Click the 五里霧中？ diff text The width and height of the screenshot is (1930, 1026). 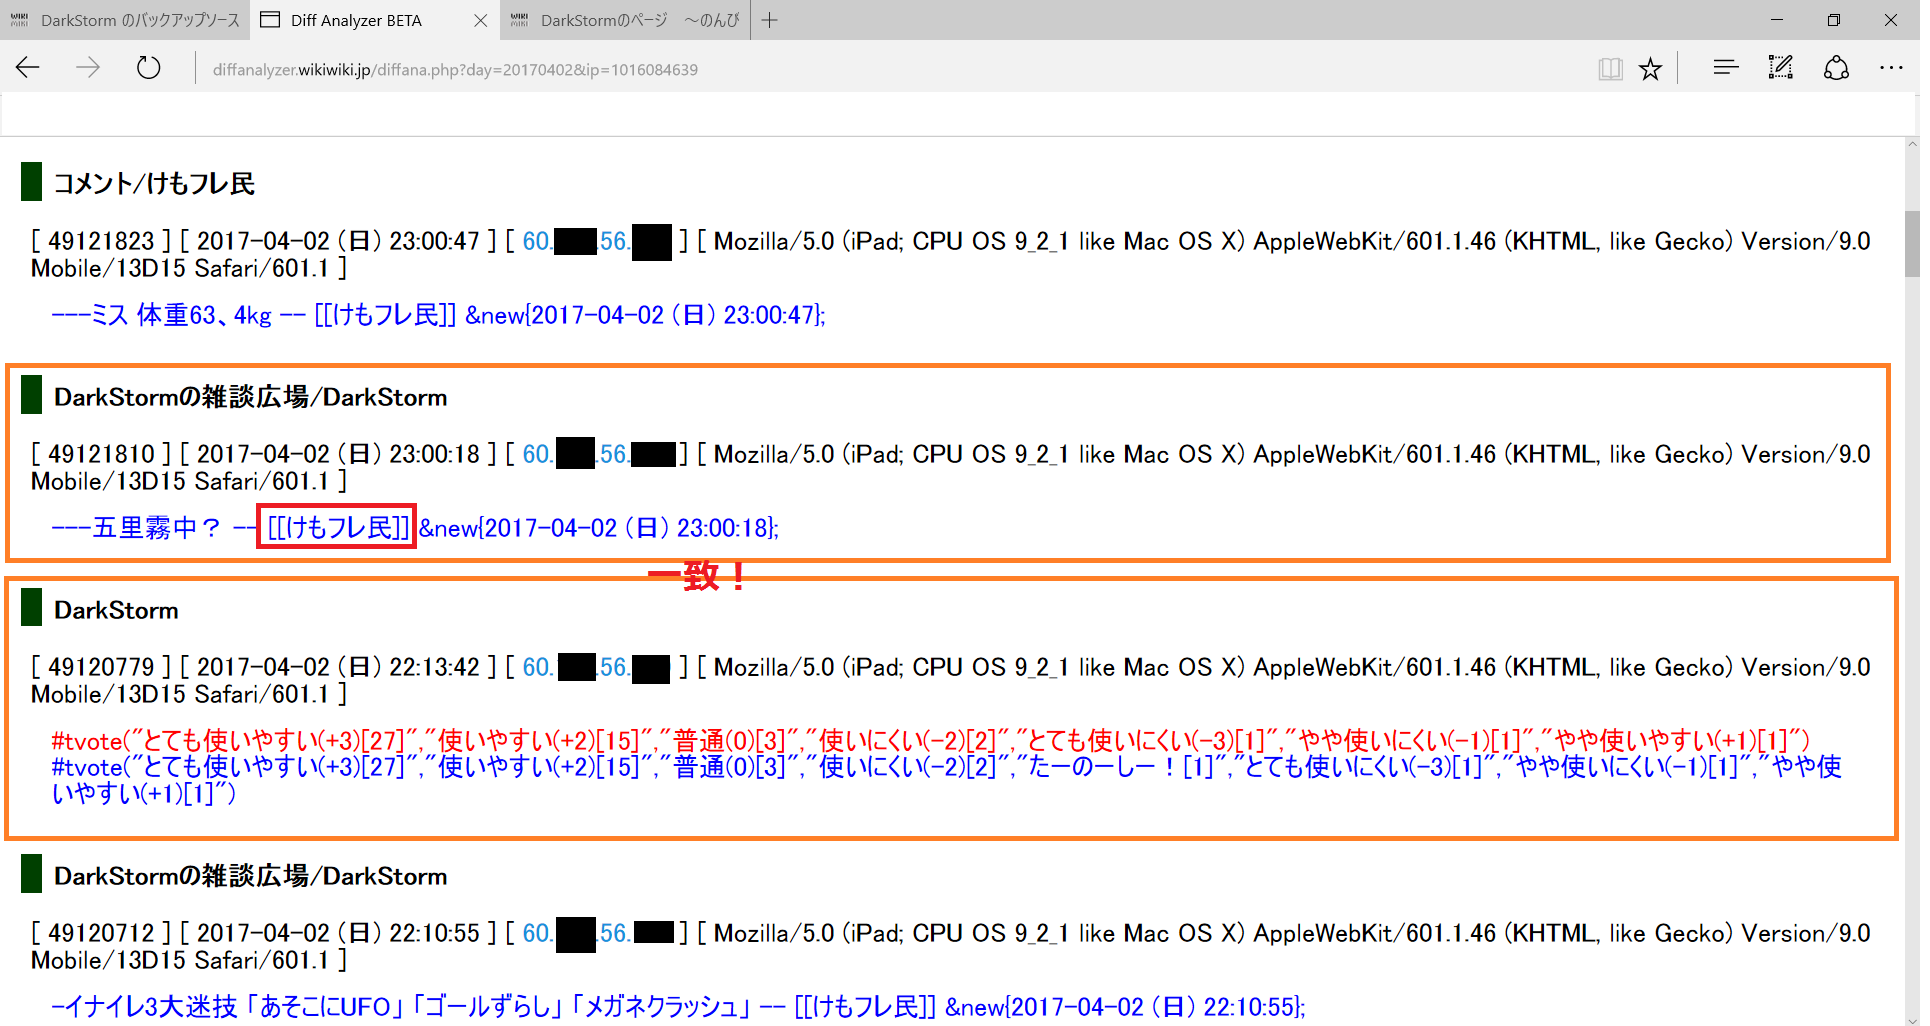156,529
